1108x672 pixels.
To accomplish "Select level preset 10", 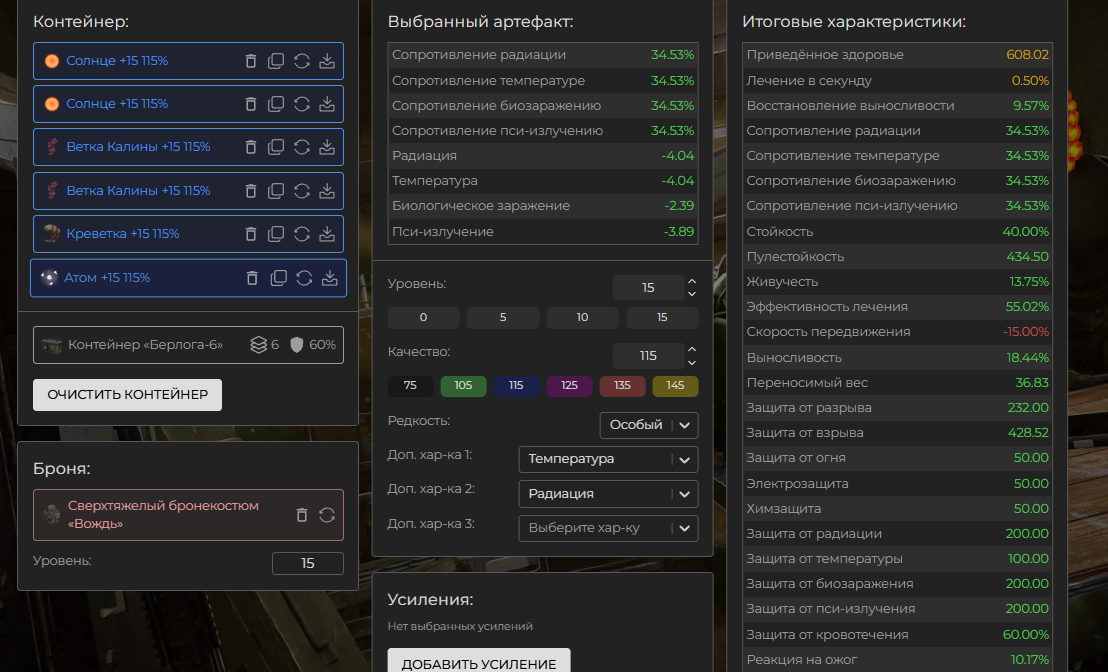I will tap(582, 318).
